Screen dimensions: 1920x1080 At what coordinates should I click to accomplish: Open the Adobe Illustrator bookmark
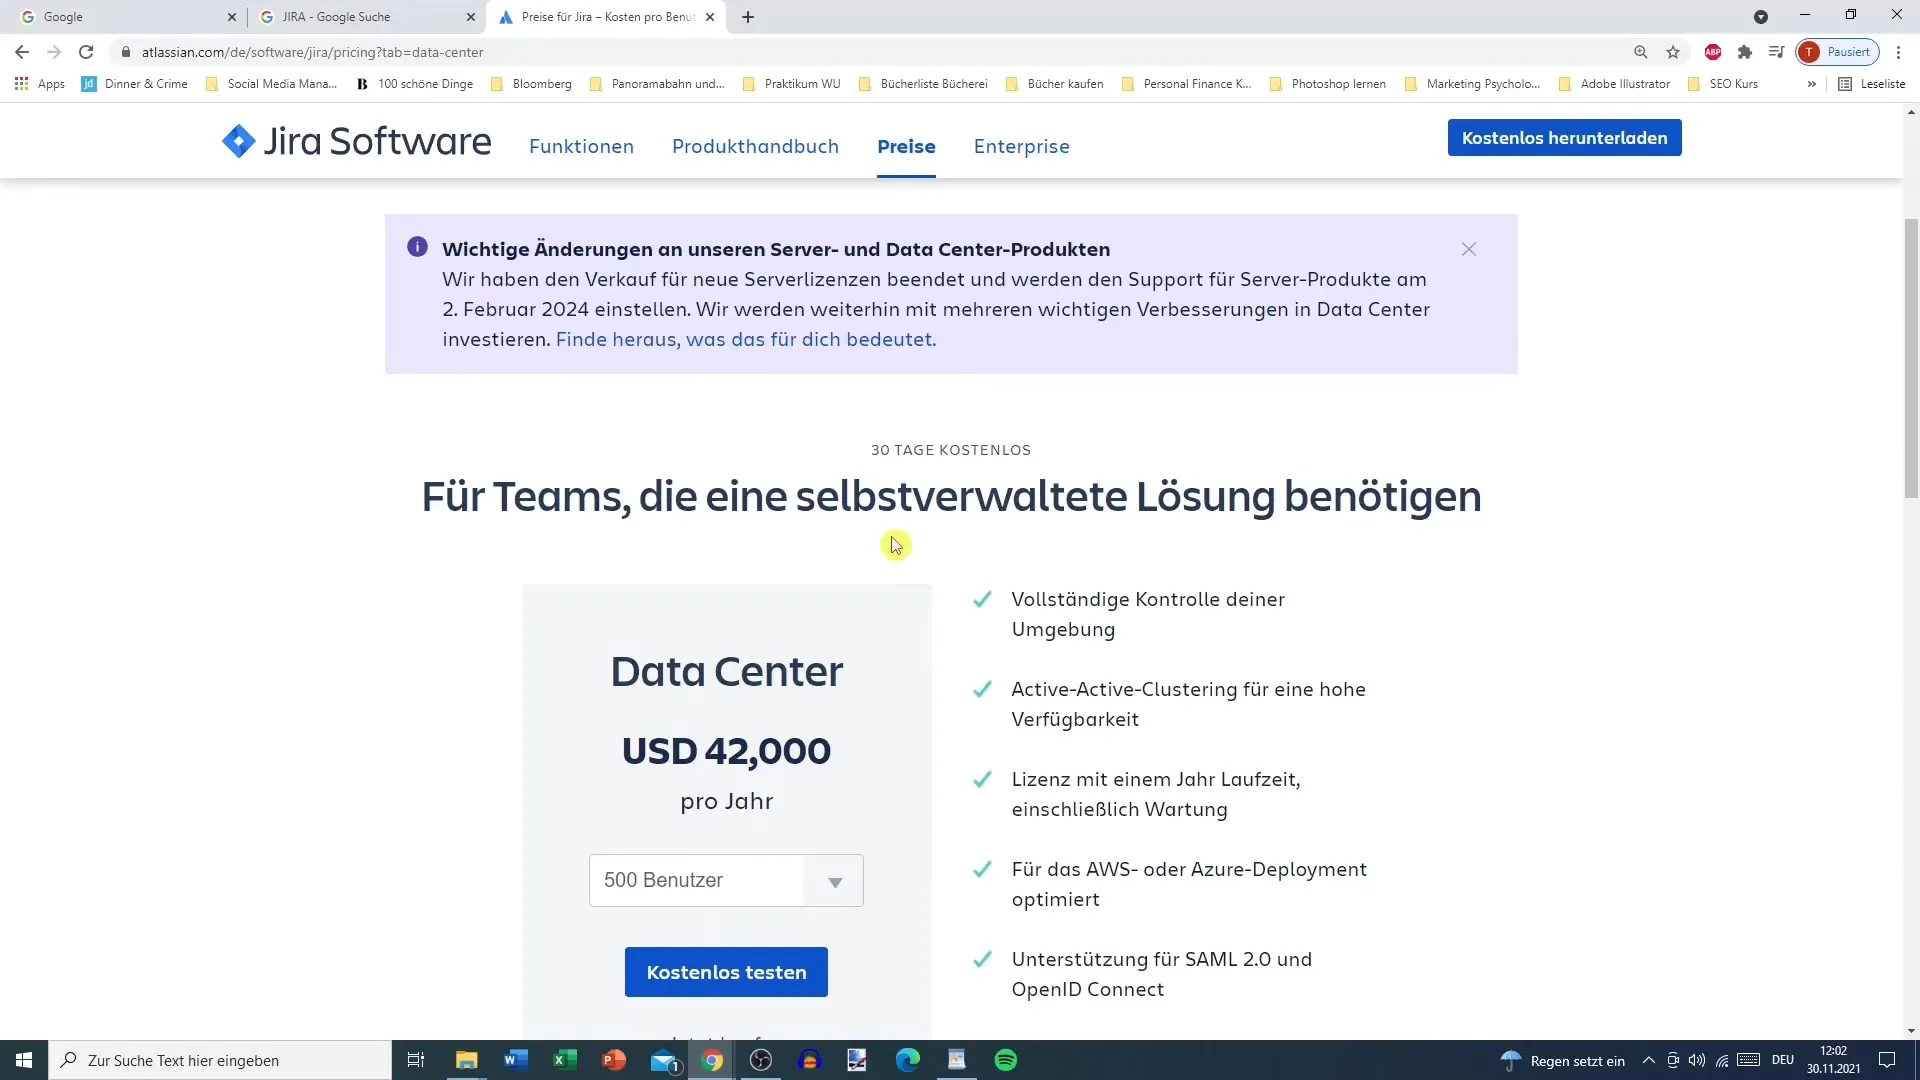pyautogui.click(x=1614, y=84)
